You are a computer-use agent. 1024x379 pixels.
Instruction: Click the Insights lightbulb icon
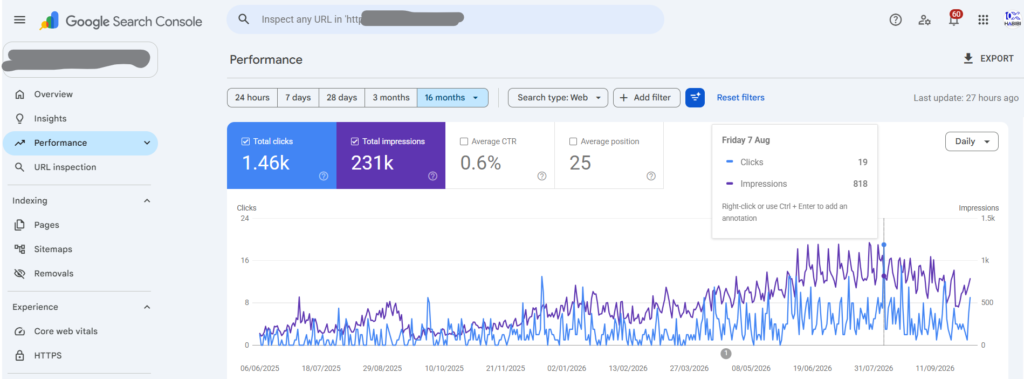click(x=20, y=118)
